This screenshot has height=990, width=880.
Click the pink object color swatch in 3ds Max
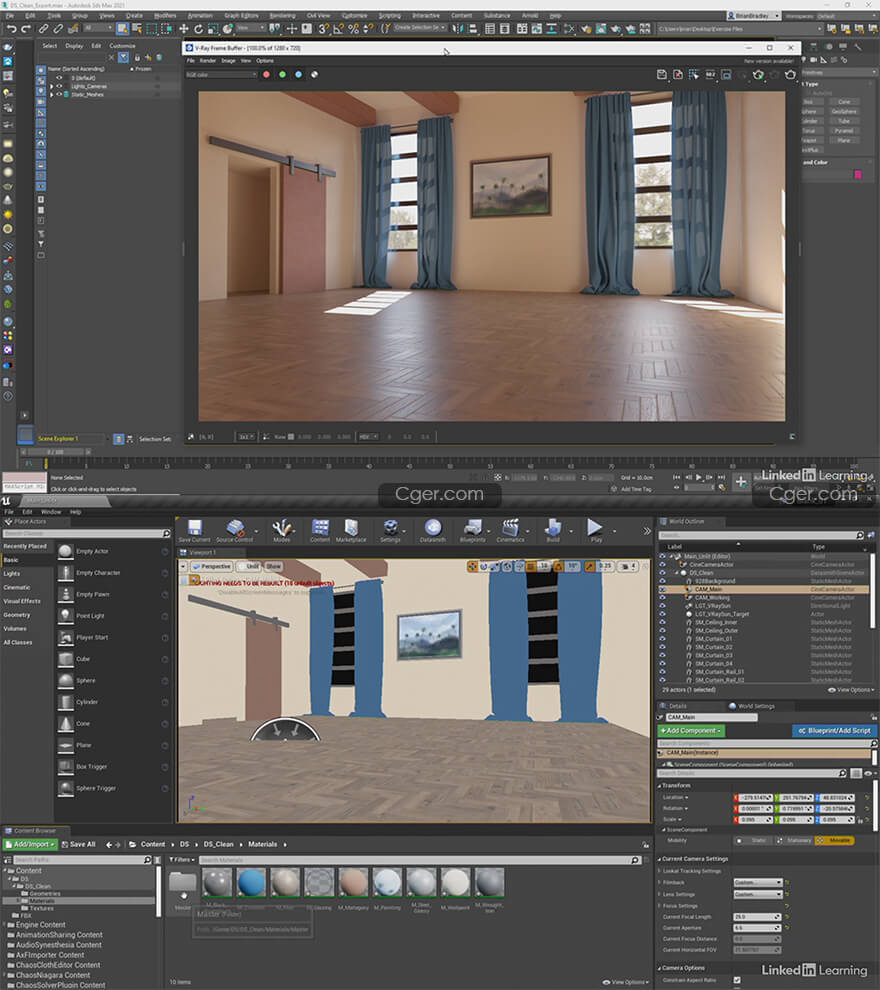(858, 174)
